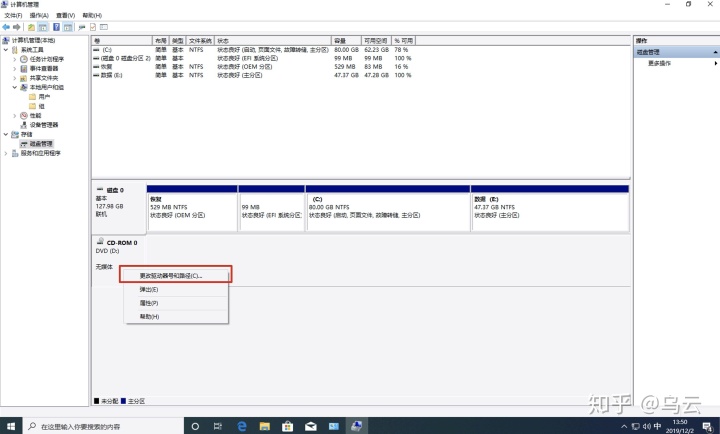This screenshot has width=720, height=434.
Task: Open the 查看(V) menu
Action: click(x=66, y=16)
